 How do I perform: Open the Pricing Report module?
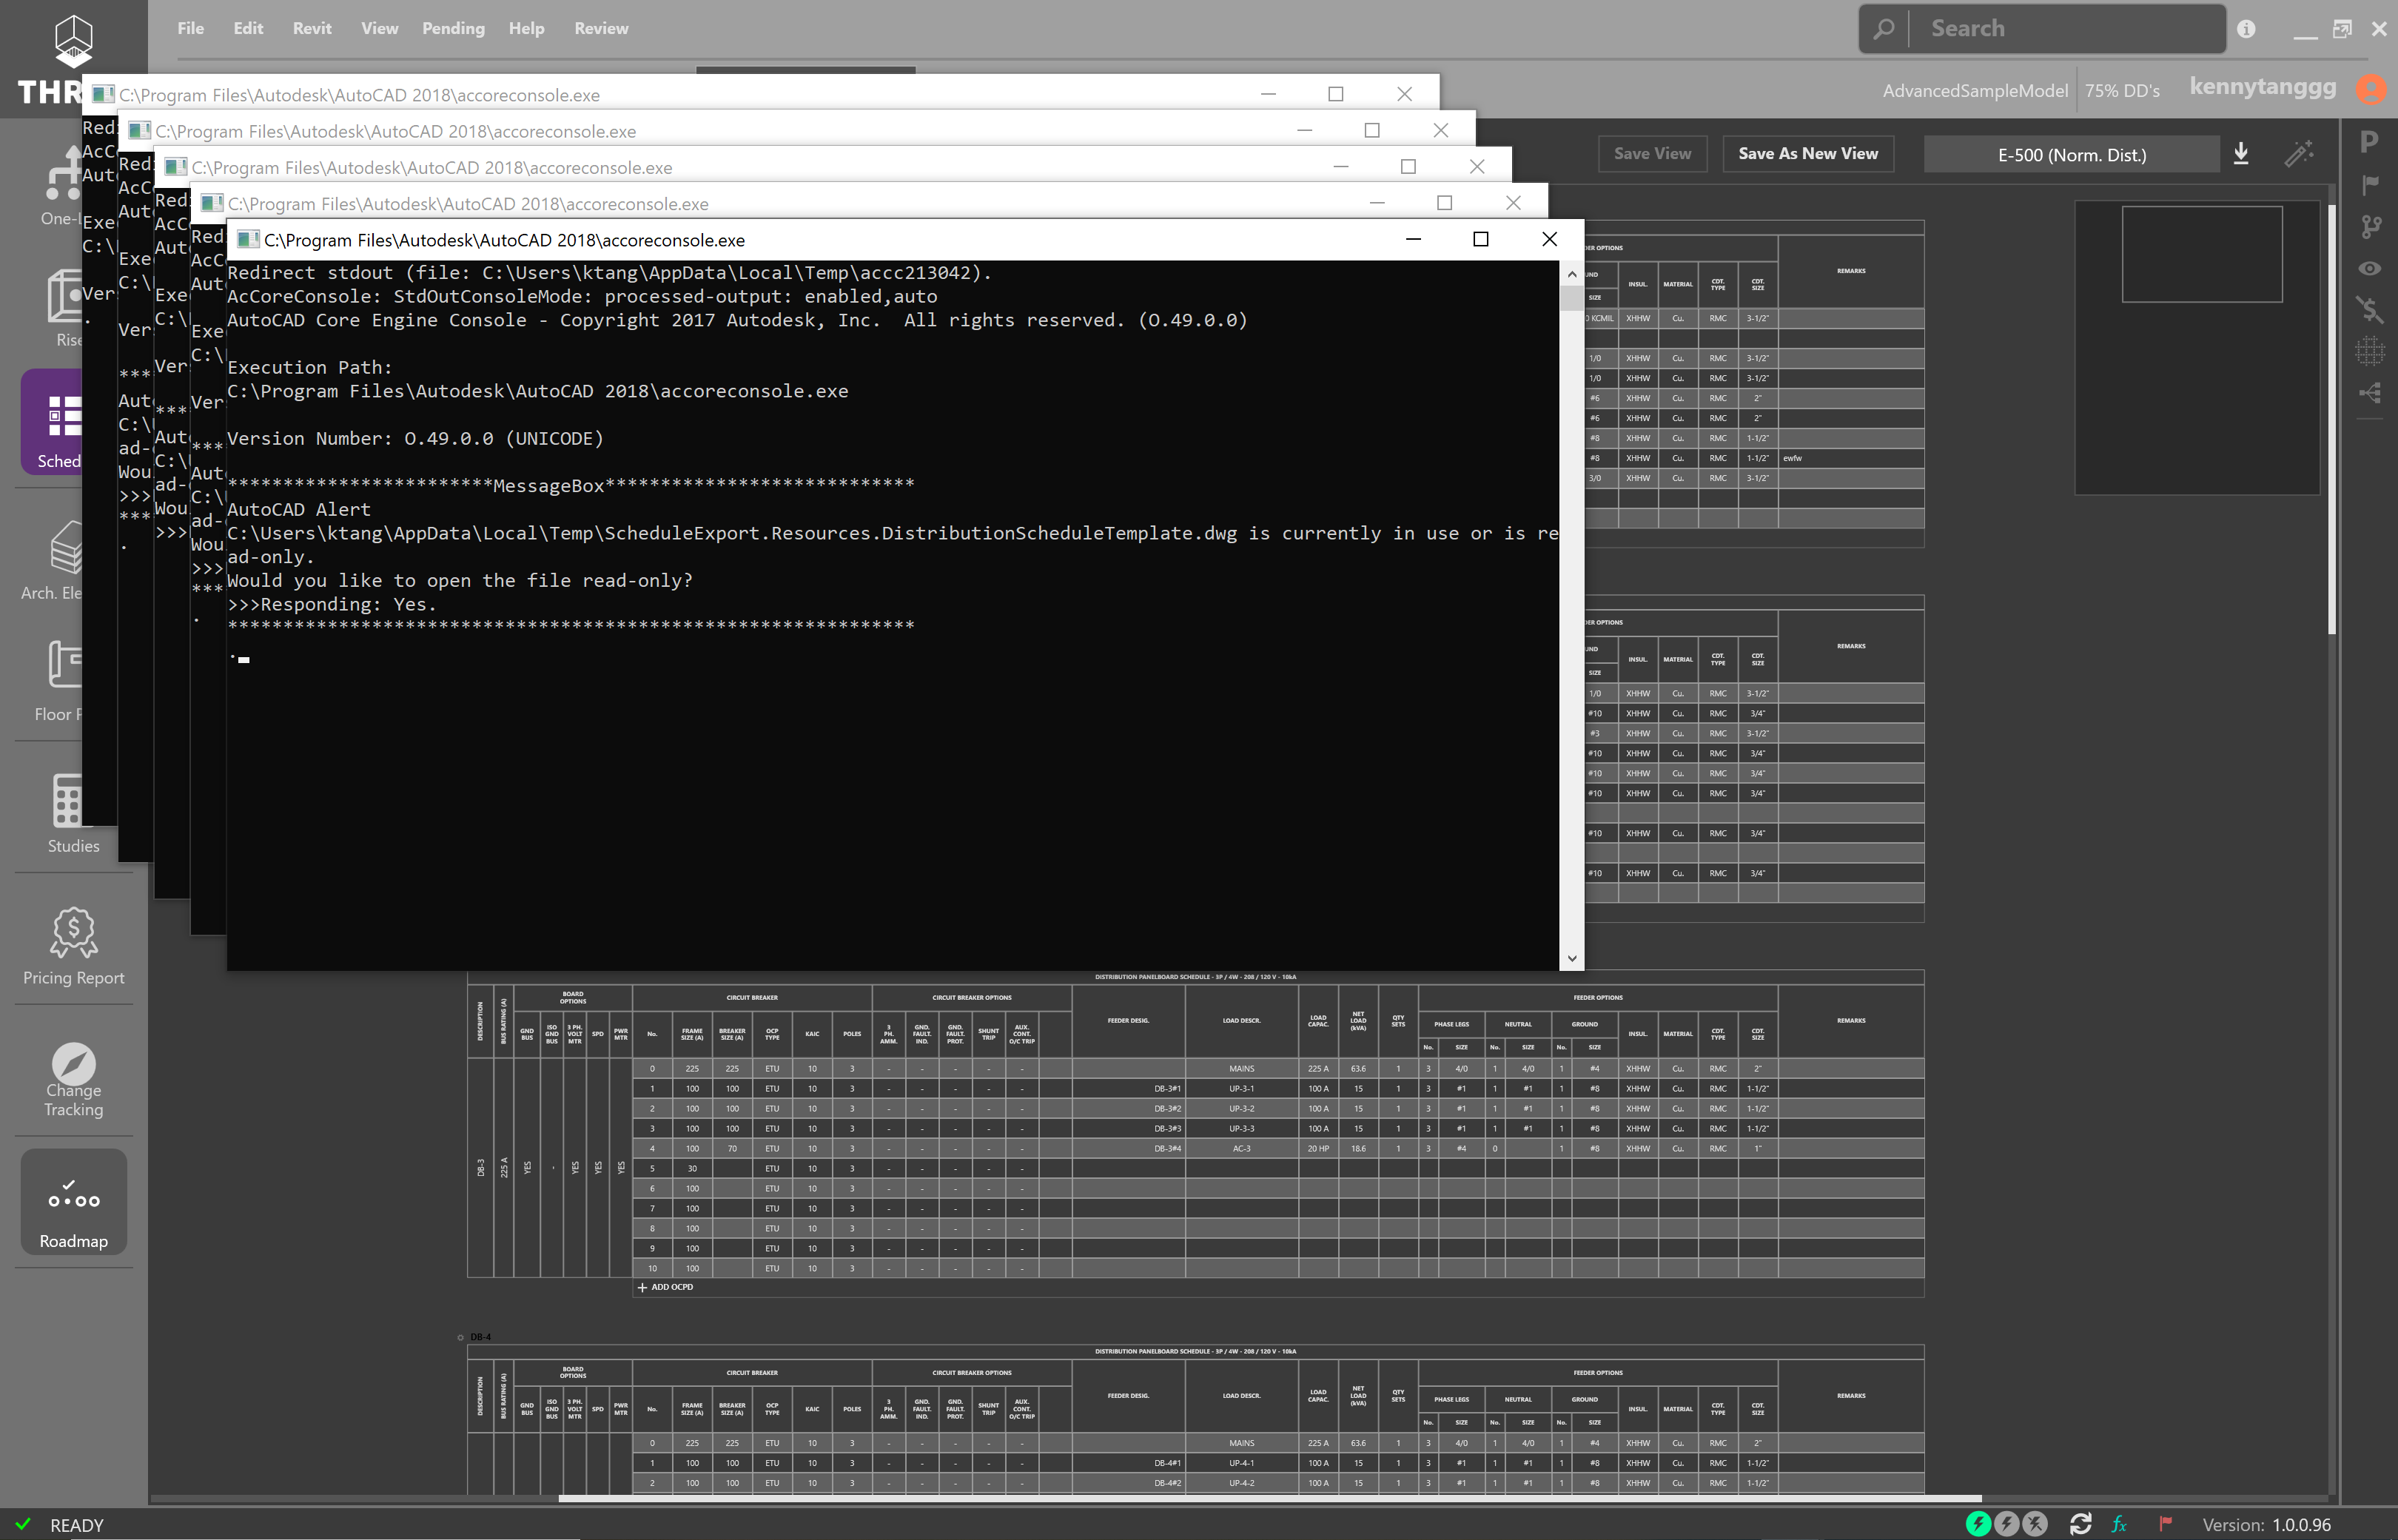point(73,946)
